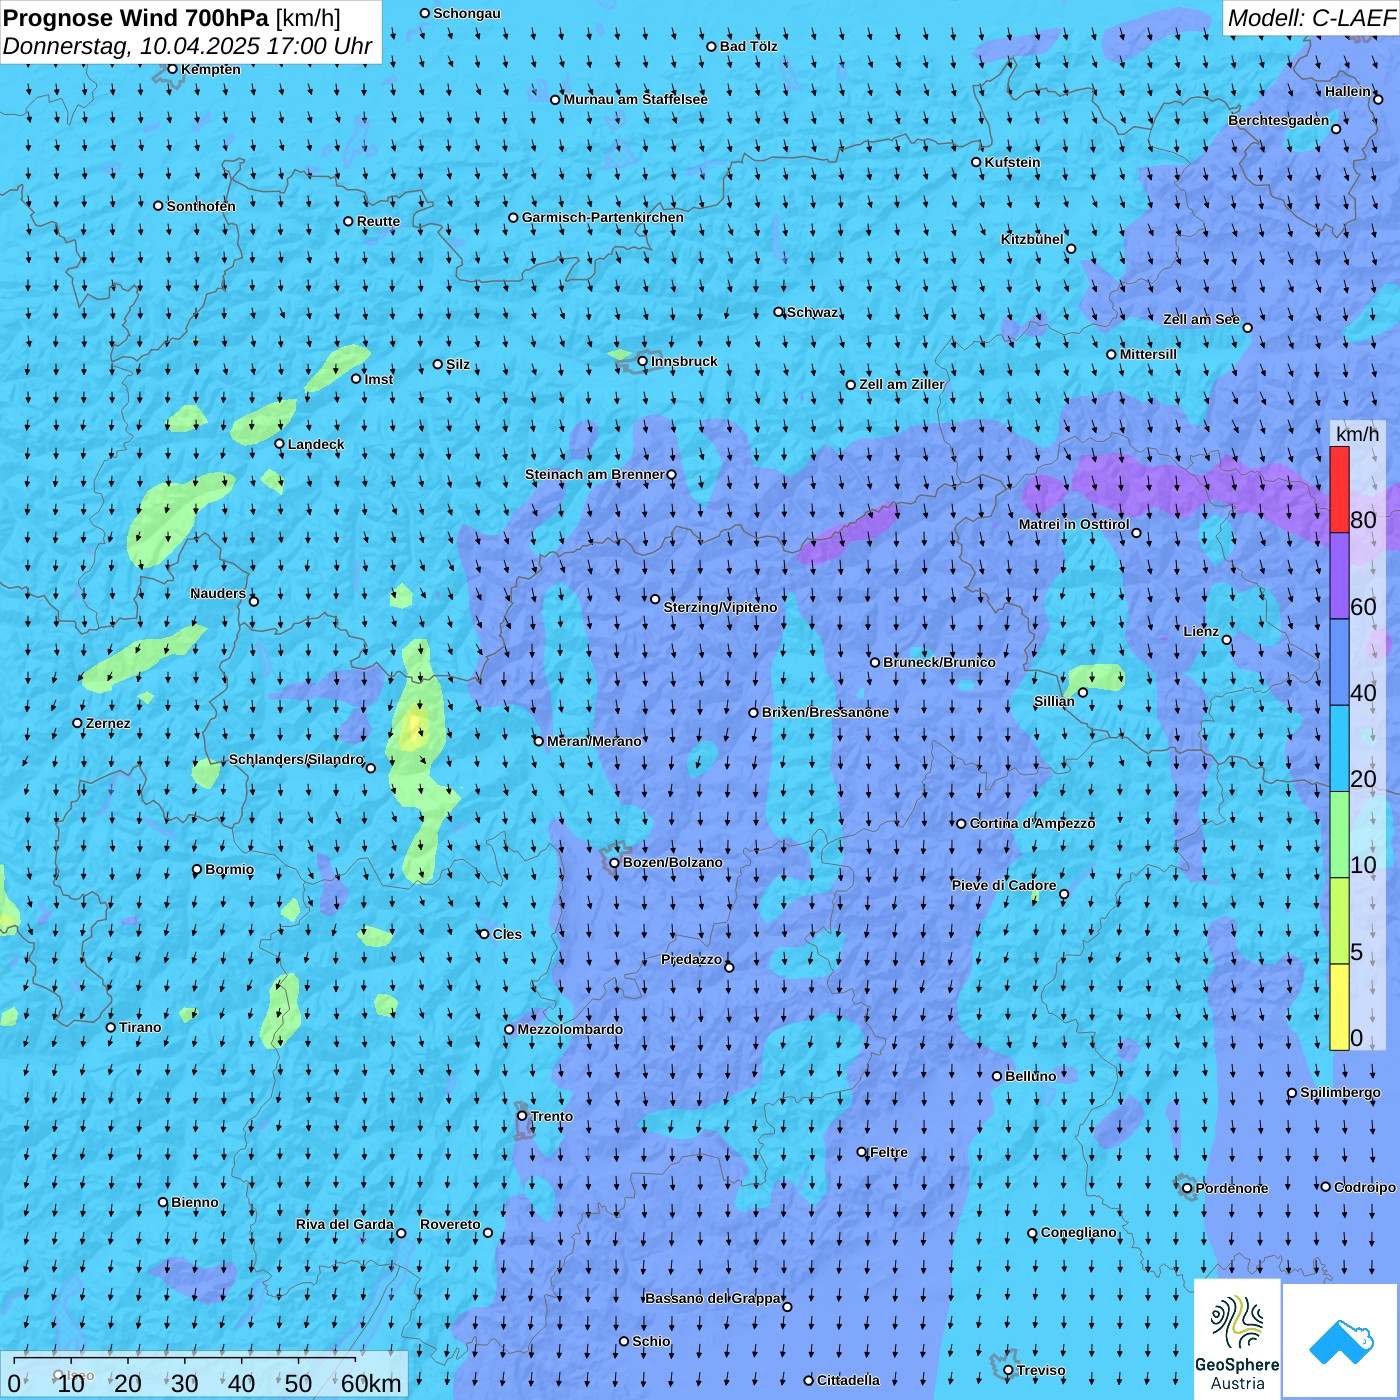
Task: Select the Bozen/Bolzano city label
Action: 672,862
